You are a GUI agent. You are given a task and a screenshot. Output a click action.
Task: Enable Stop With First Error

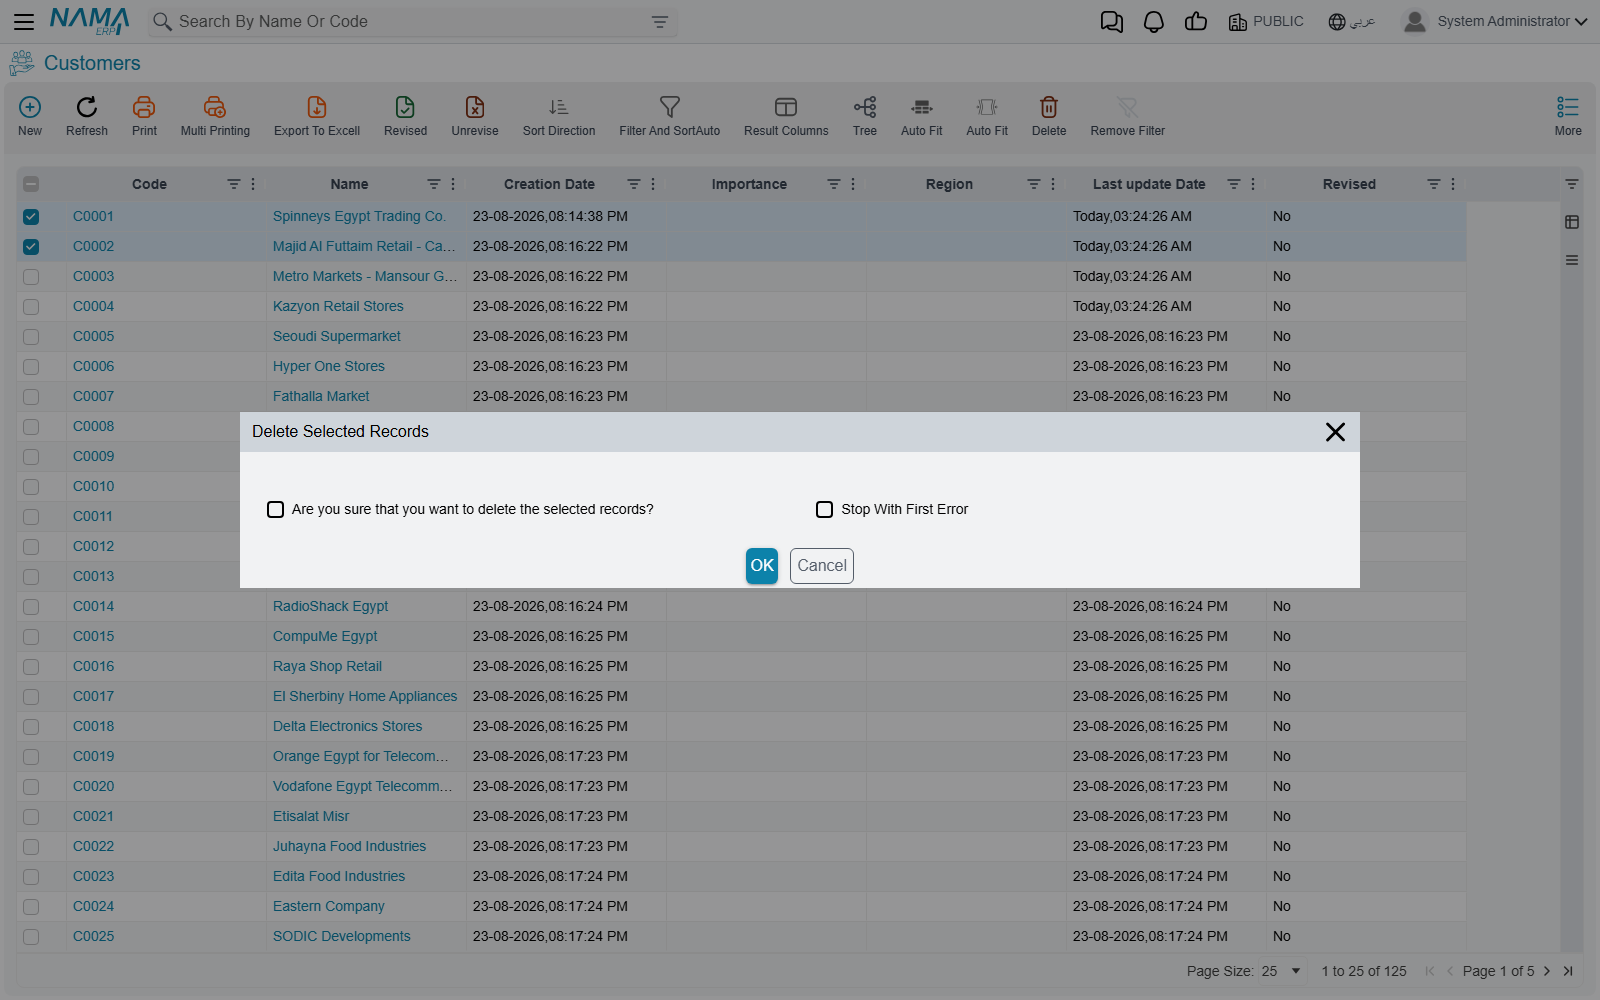tap(825, 510)
